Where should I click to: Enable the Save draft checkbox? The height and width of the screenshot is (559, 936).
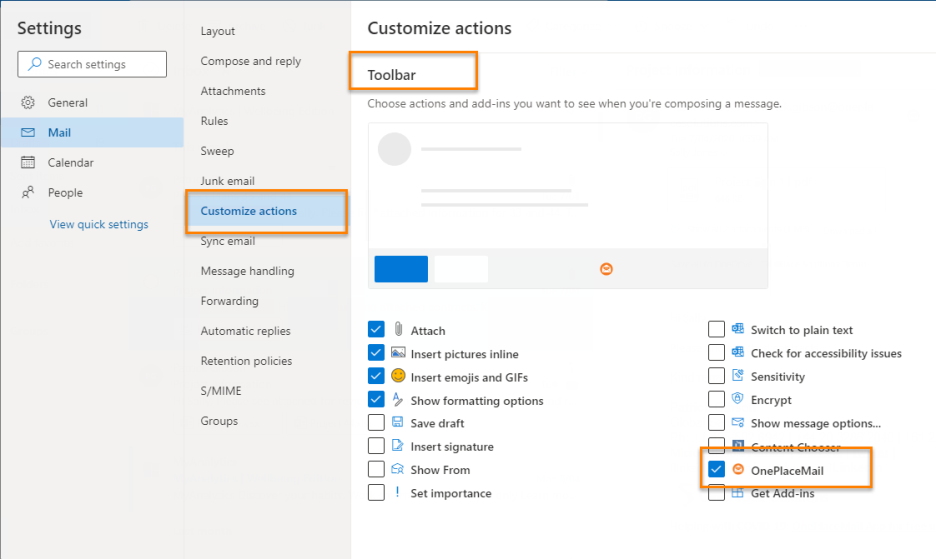(x=376, y=423)
